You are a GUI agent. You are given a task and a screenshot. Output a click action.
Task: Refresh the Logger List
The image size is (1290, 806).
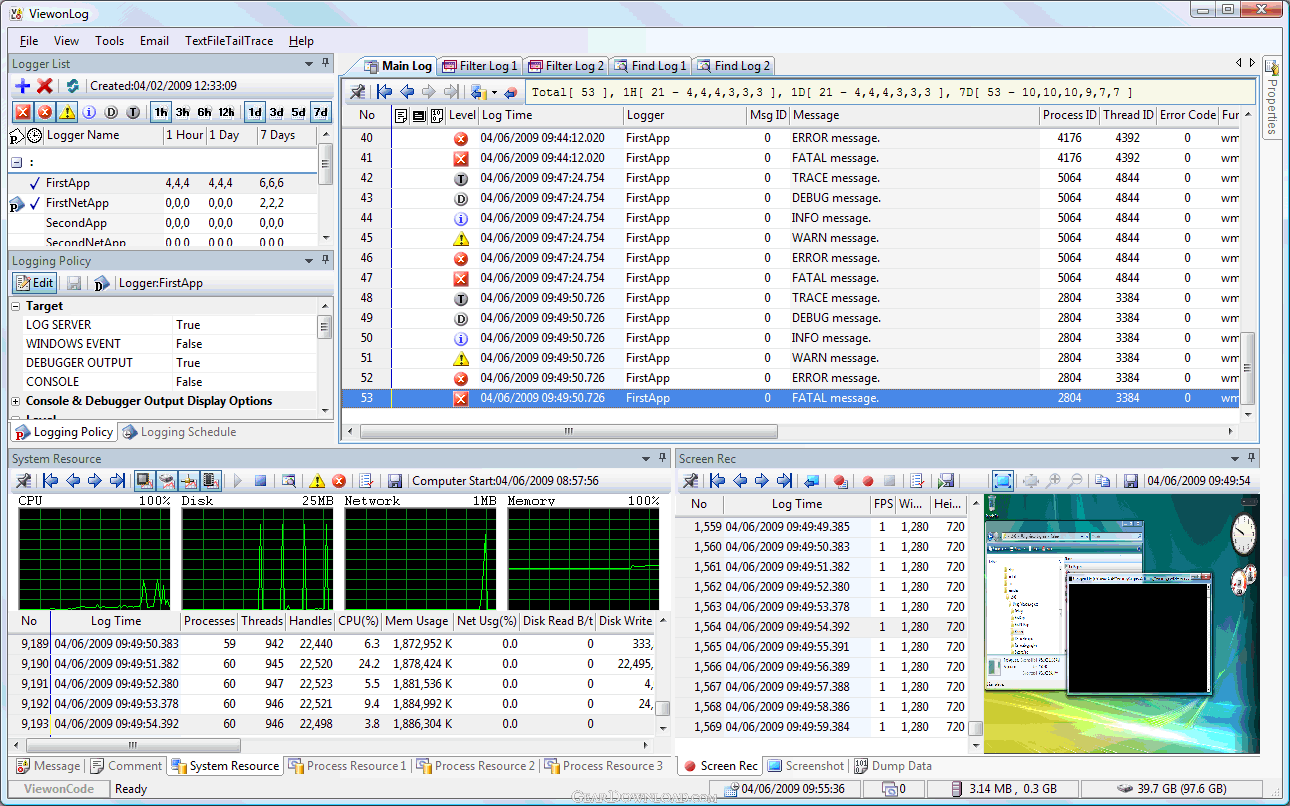[x=72, y=86]
